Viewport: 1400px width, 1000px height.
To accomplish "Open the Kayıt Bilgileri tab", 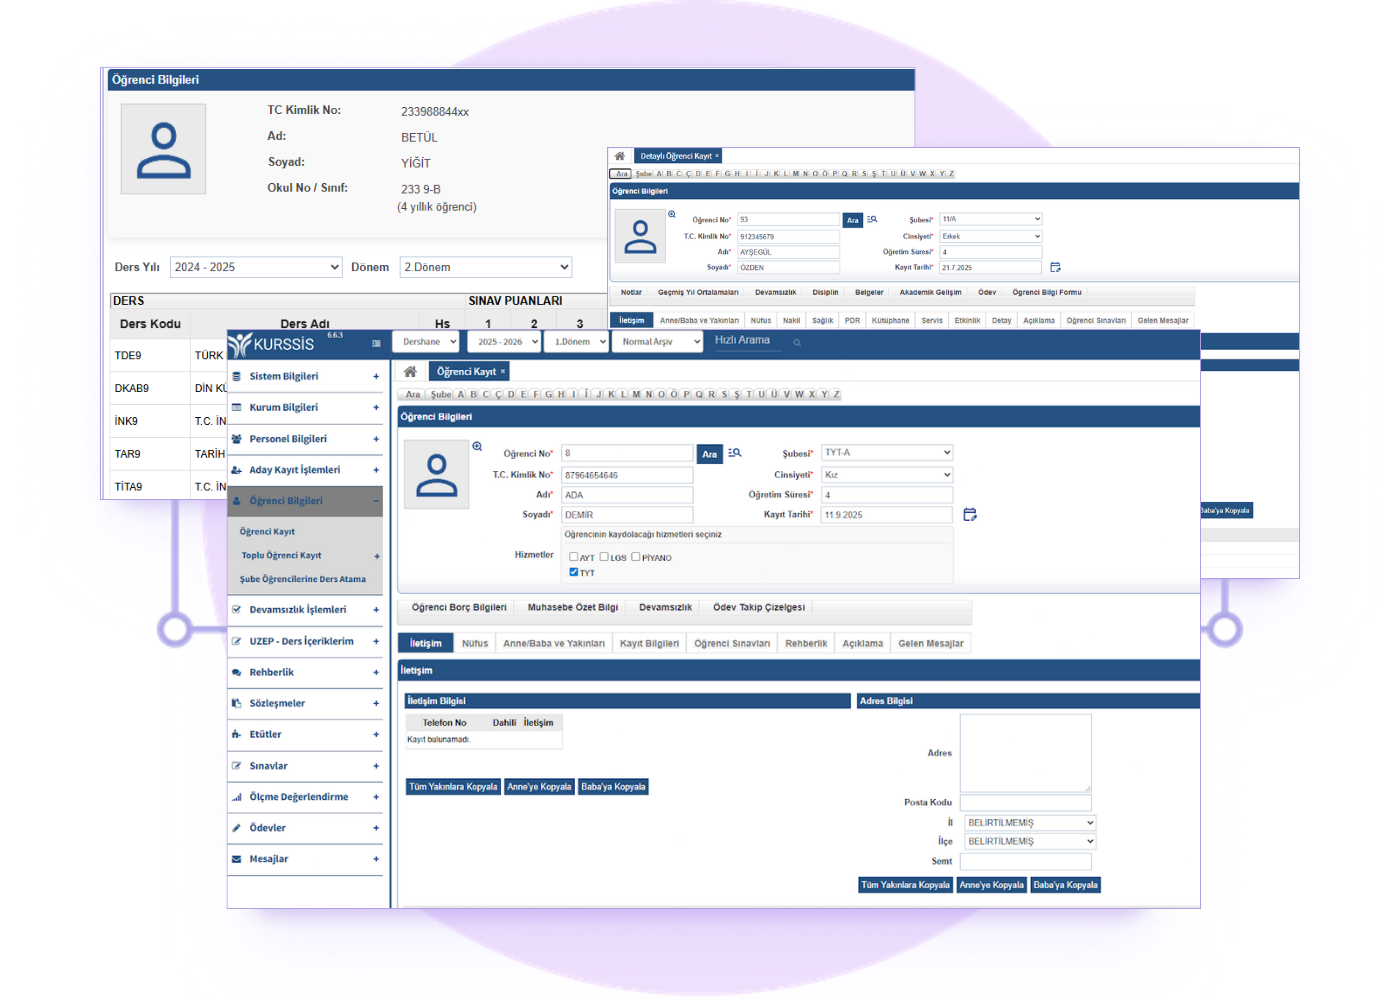I will click(649, 643).
